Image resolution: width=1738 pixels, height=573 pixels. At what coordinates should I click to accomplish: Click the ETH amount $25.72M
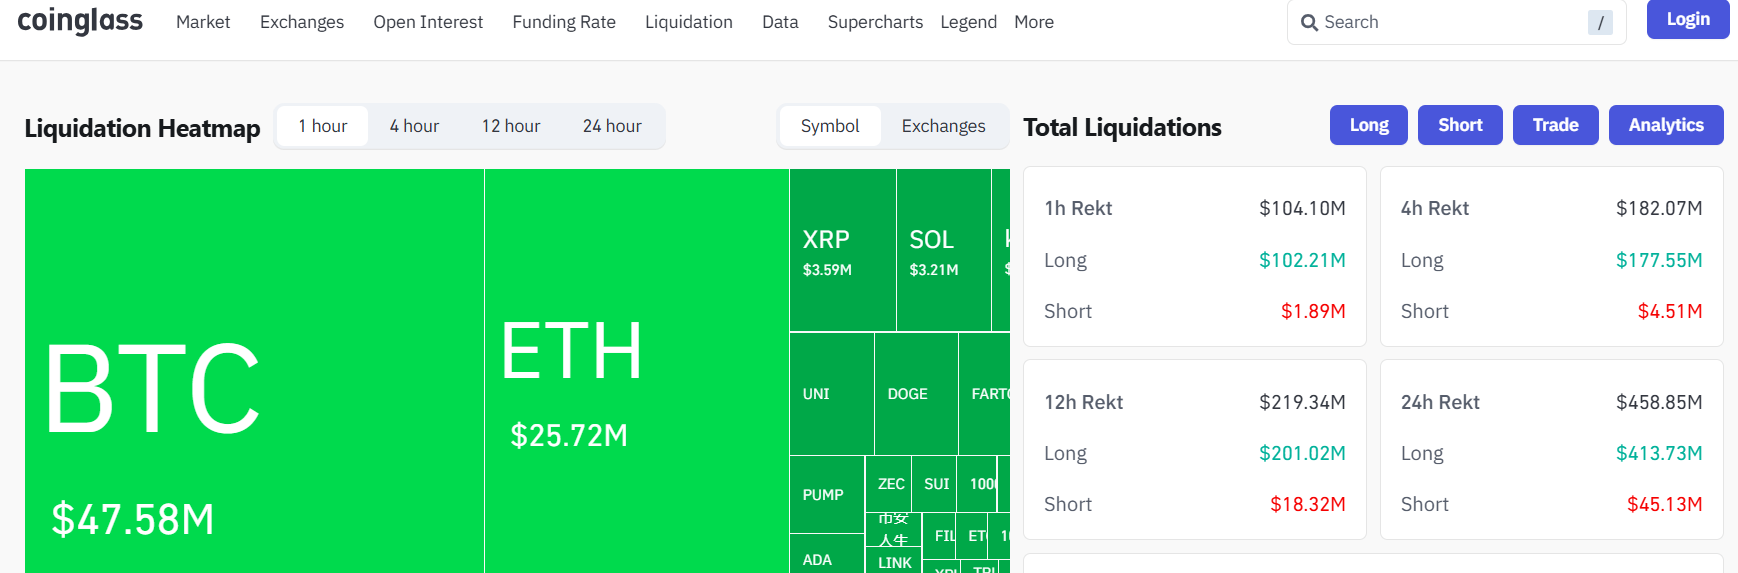pyautogui.click(x=569, y=435)
